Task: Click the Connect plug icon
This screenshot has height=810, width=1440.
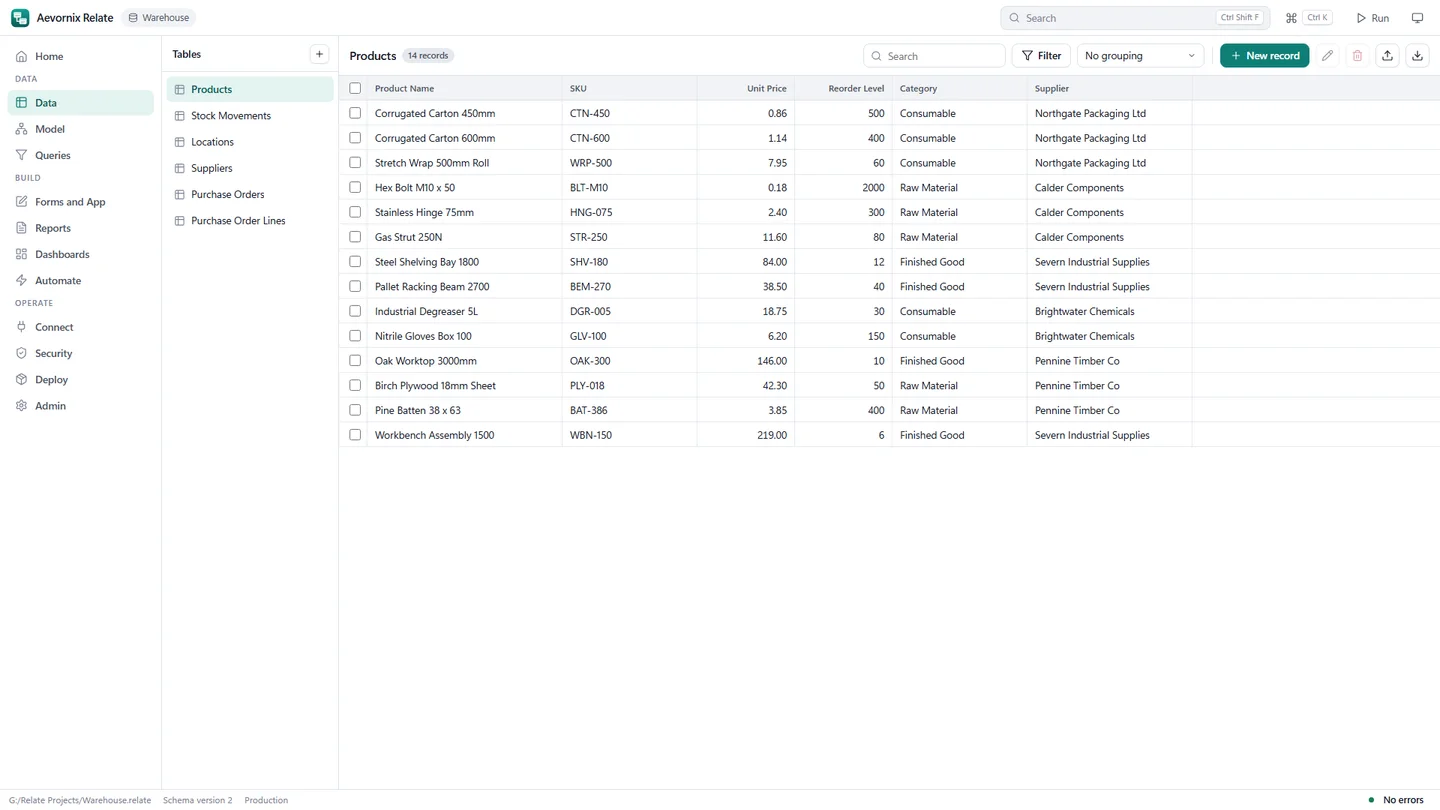Action: pos(21,327)
